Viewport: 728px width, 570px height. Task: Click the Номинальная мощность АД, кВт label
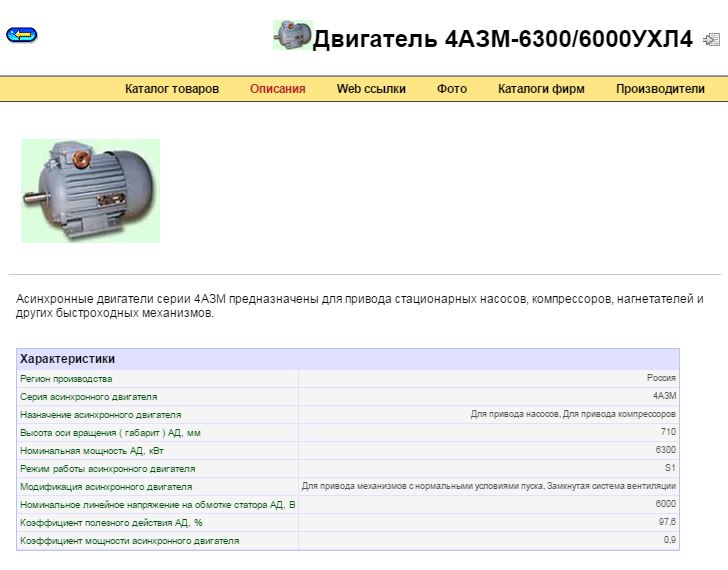coord(92,451)
